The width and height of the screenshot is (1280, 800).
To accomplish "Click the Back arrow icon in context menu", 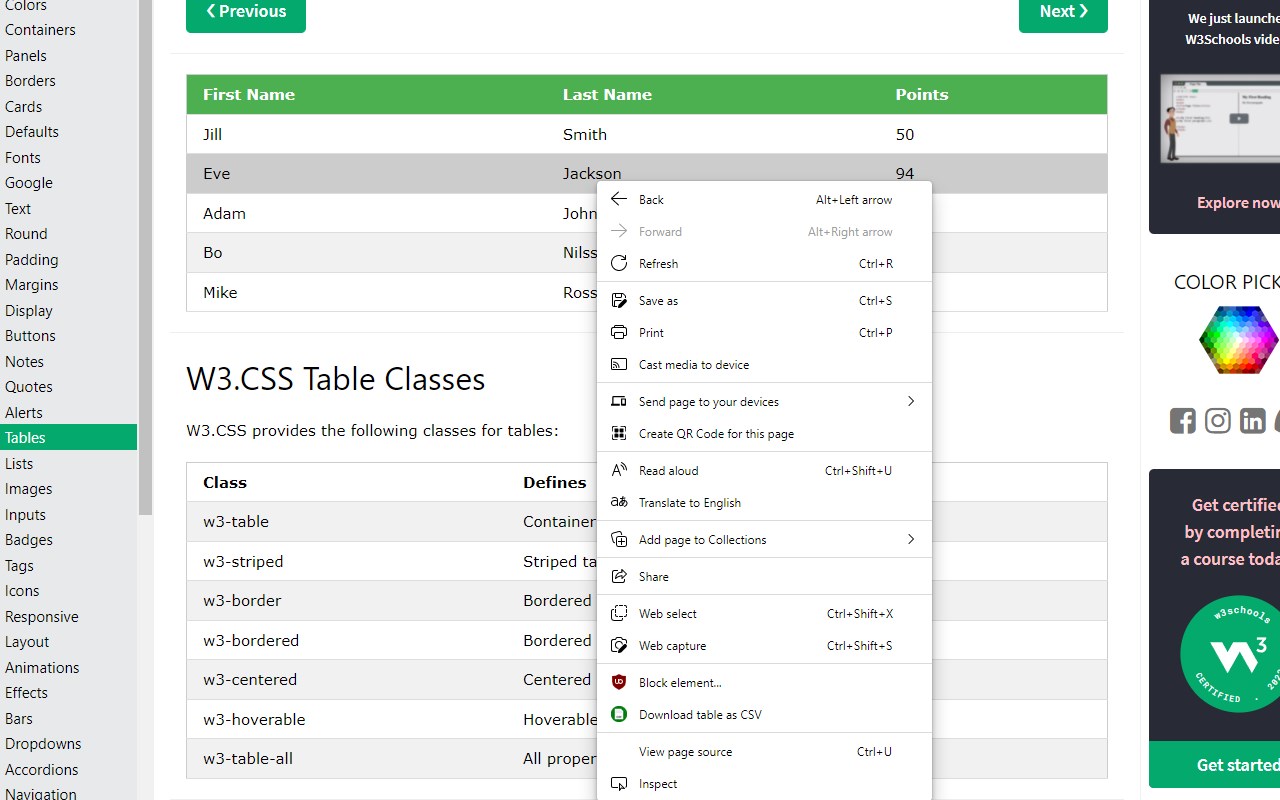I will pyautogui.click(x=619, y=199).
